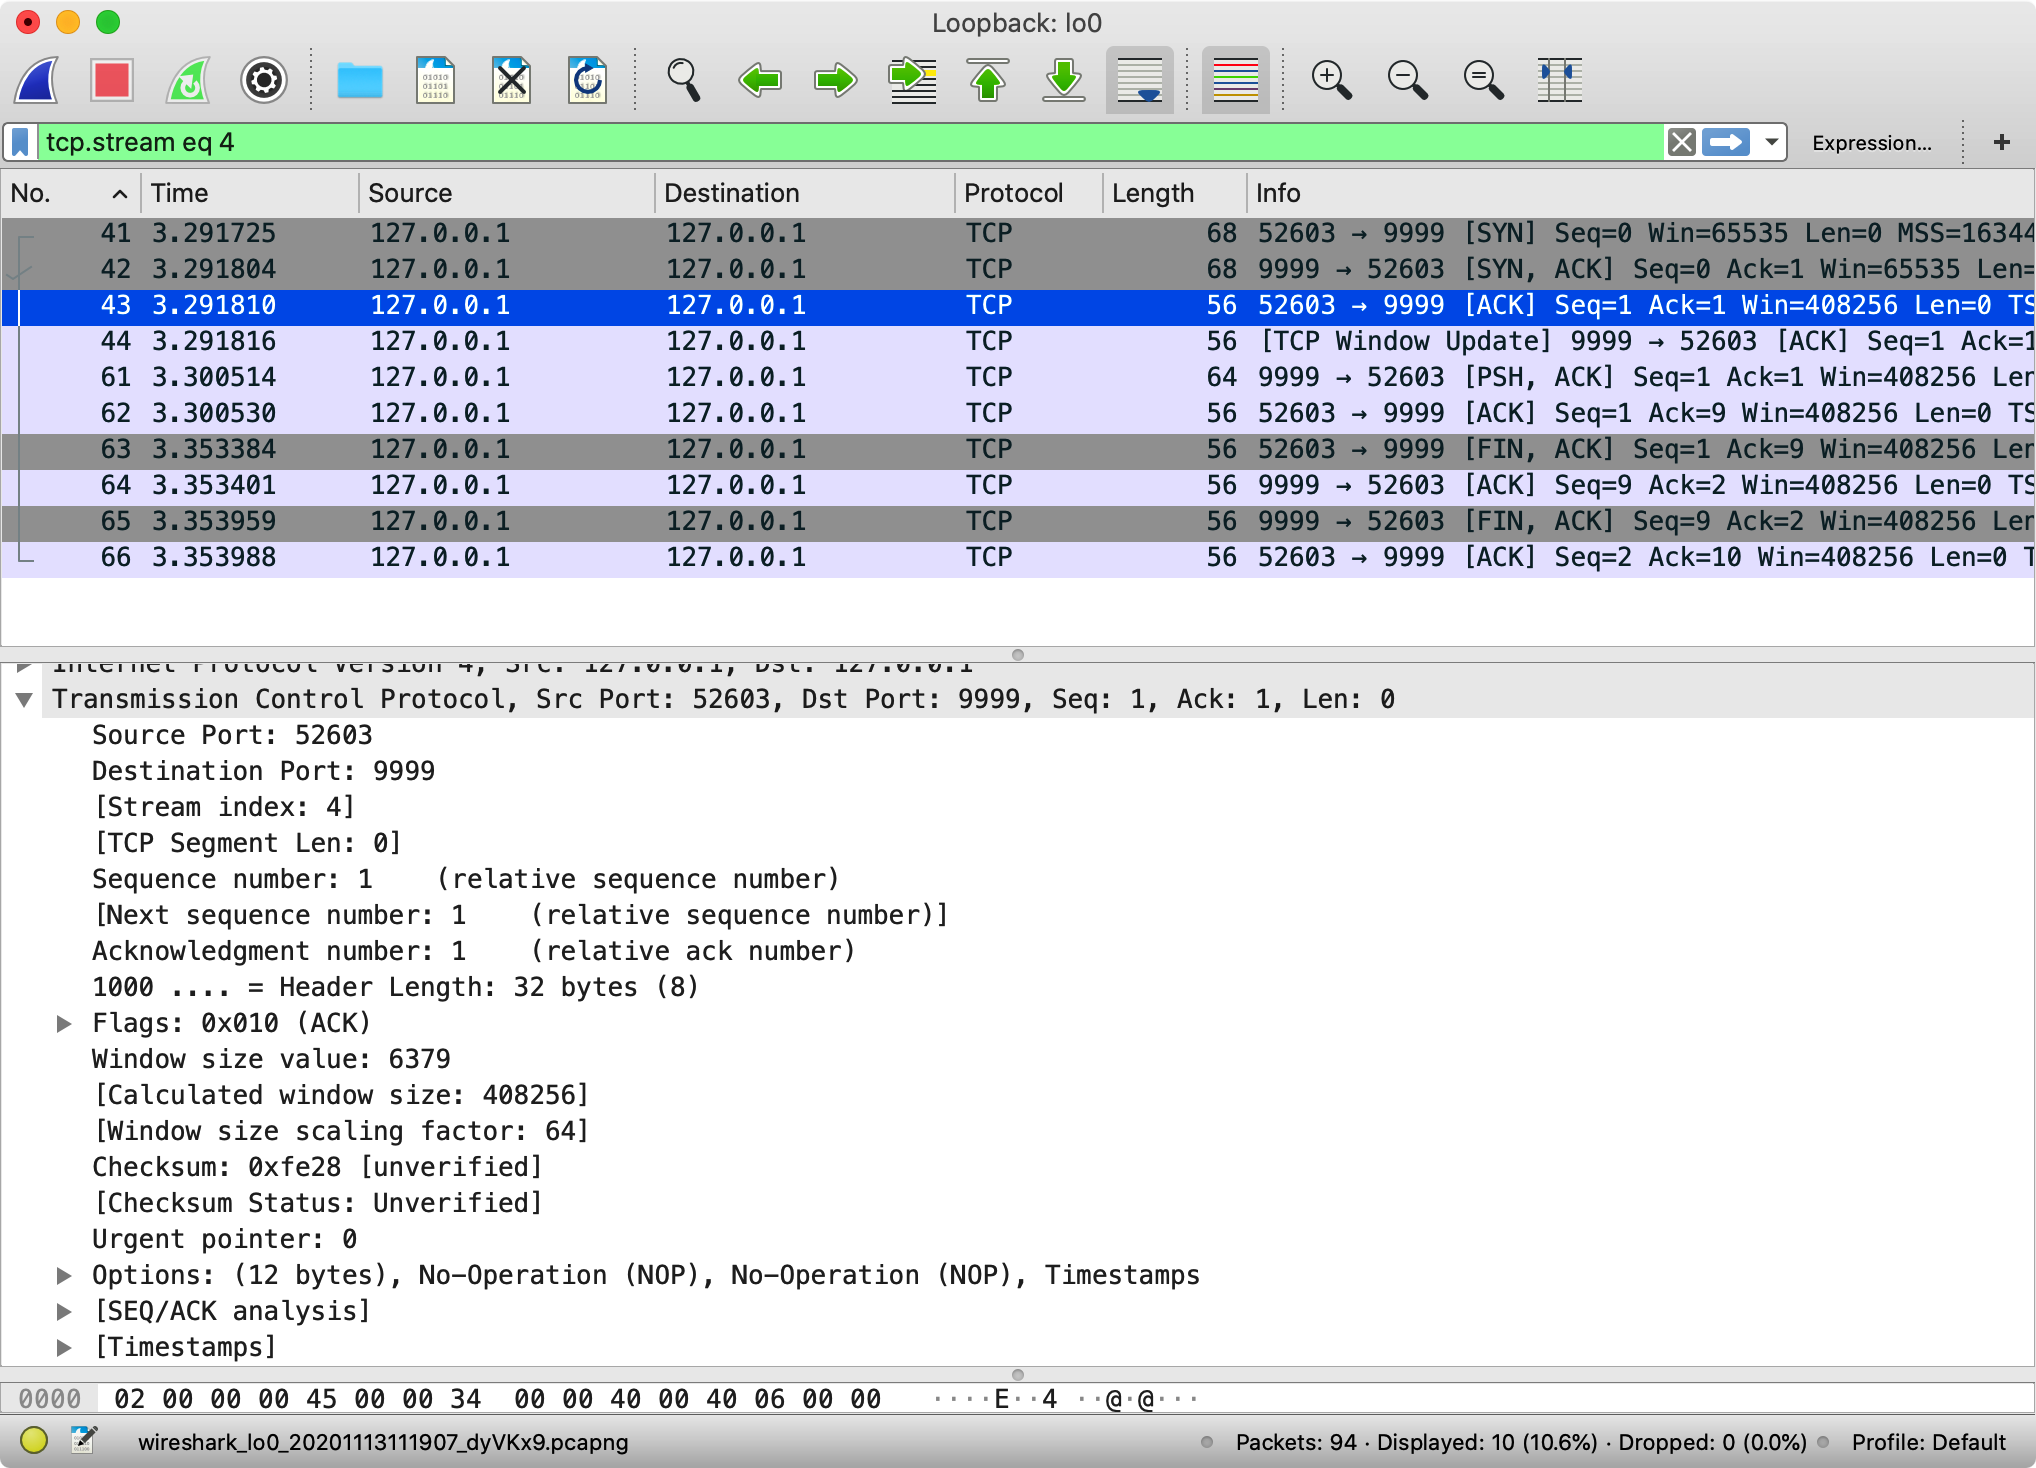Open capture options with the gear icon
Screen dimensions: 2036x1468
264,80
